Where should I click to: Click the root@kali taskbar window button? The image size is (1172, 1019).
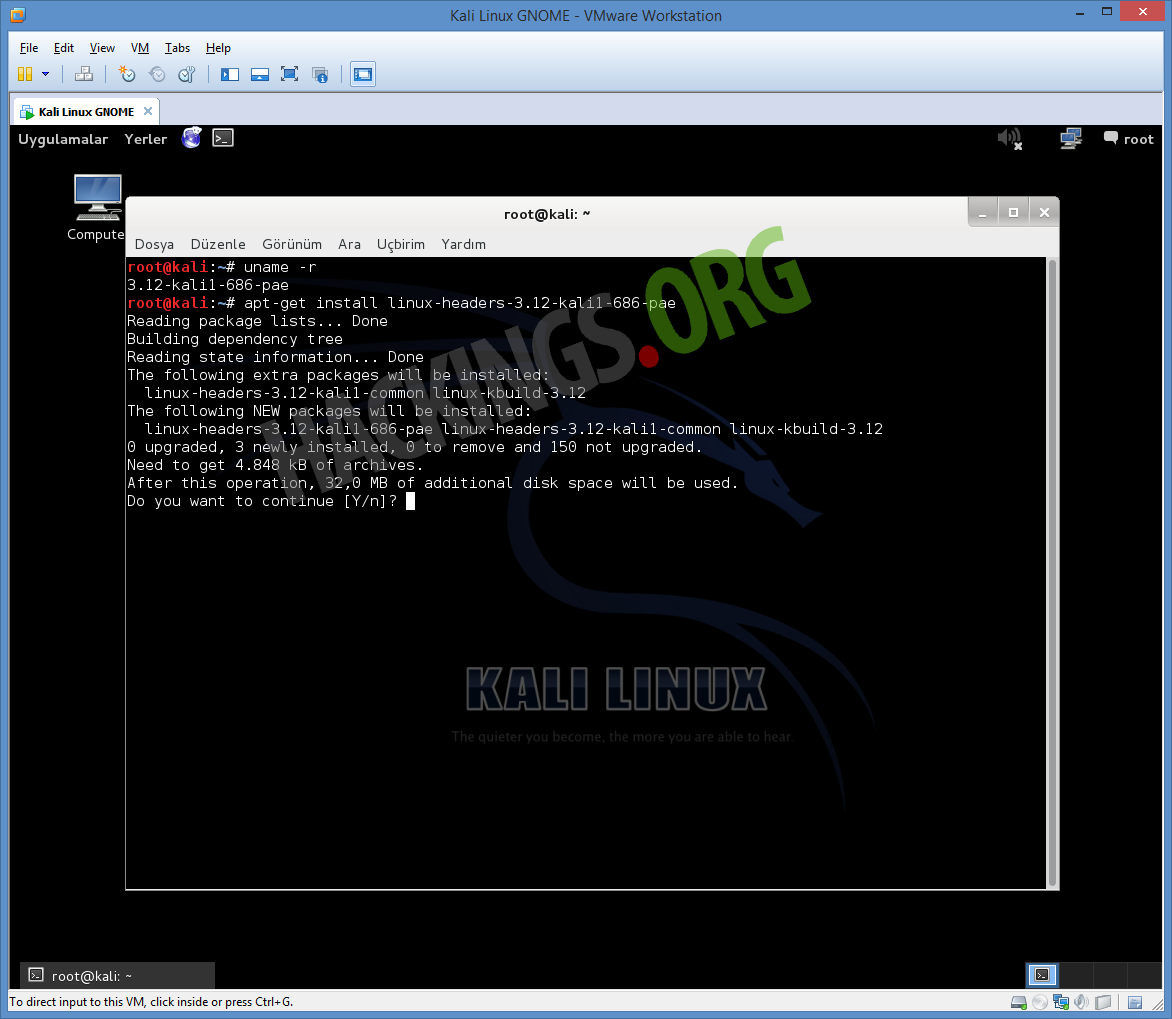pyautogui.click(x=117, y=976)
